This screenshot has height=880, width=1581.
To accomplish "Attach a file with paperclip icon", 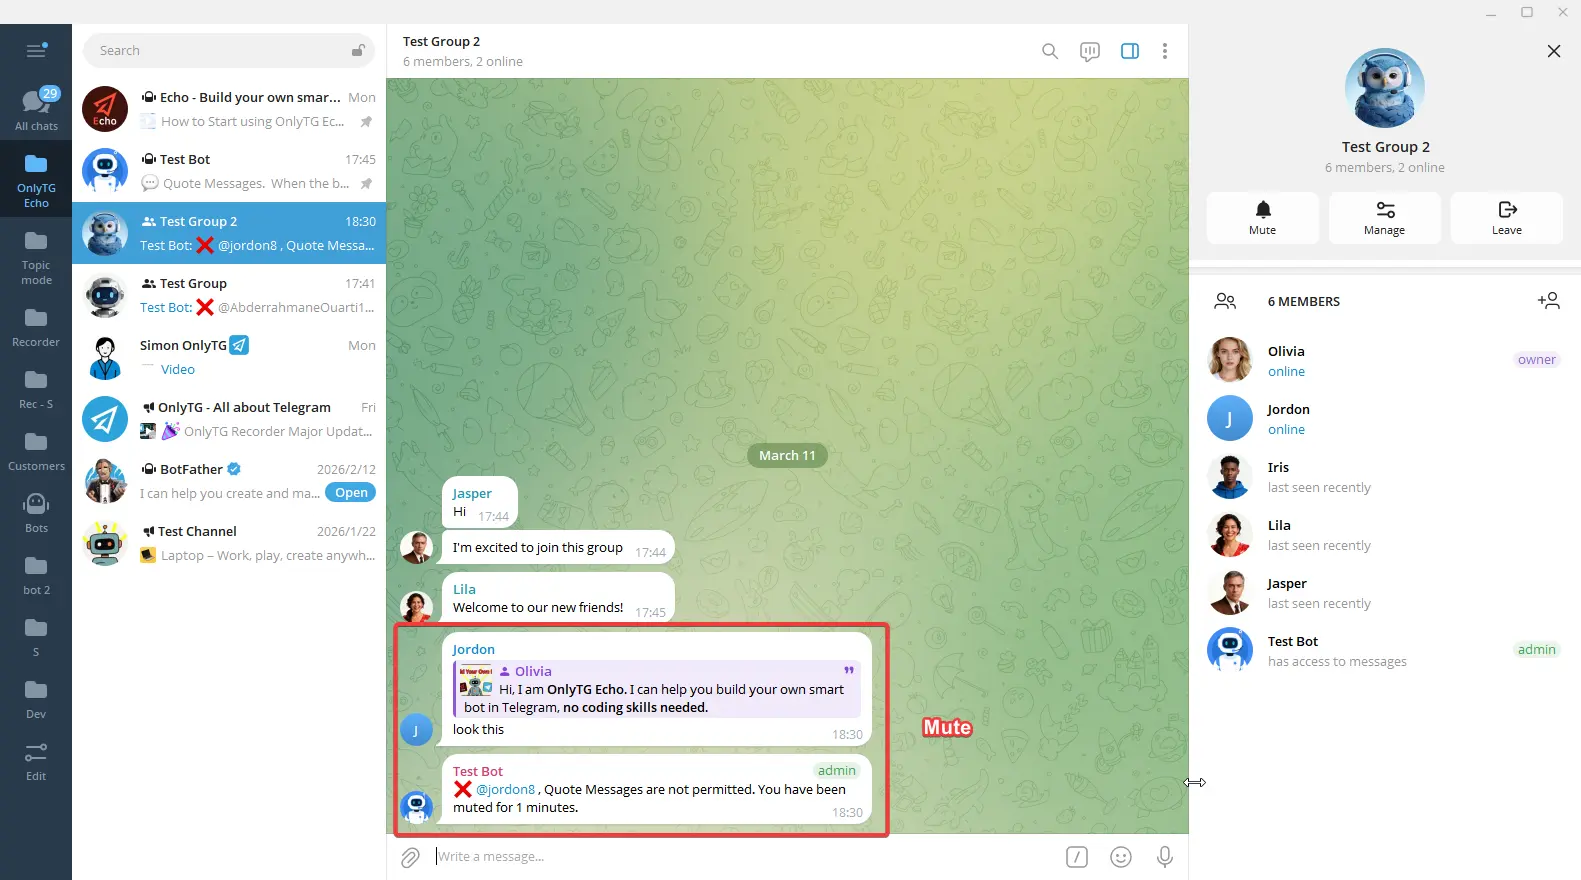I will (x=410, y=857).
